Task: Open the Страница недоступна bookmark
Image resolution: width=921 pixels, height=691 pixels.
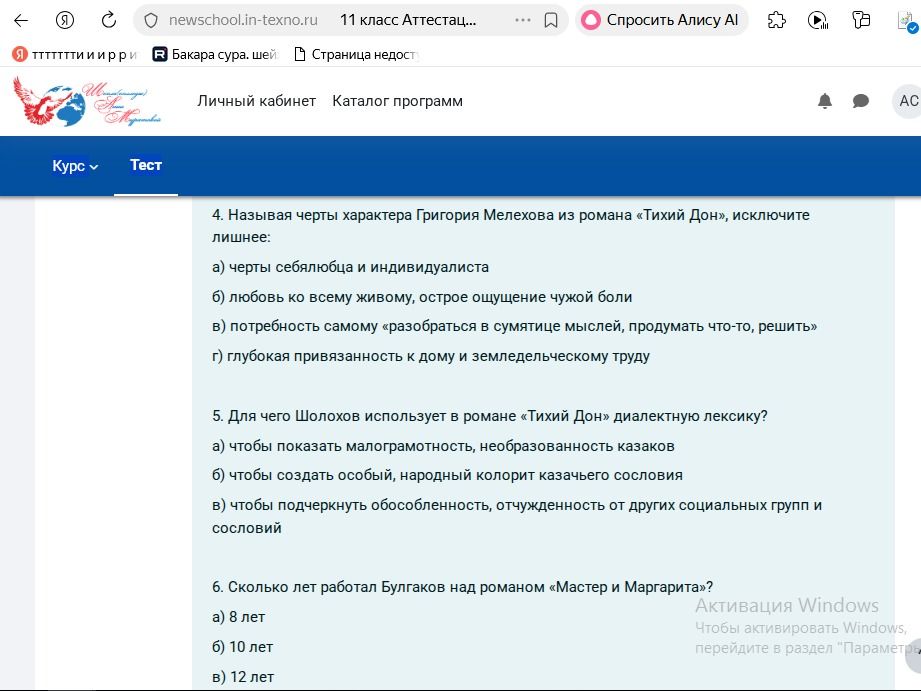Action: 356,55
